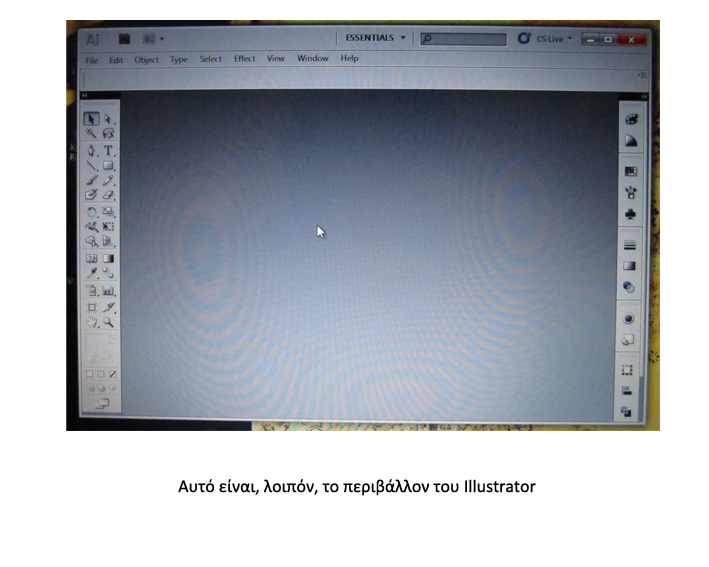Click the Go to Bridge icon
The height and width of the screenshot is (567, 709).
point(124,39)
